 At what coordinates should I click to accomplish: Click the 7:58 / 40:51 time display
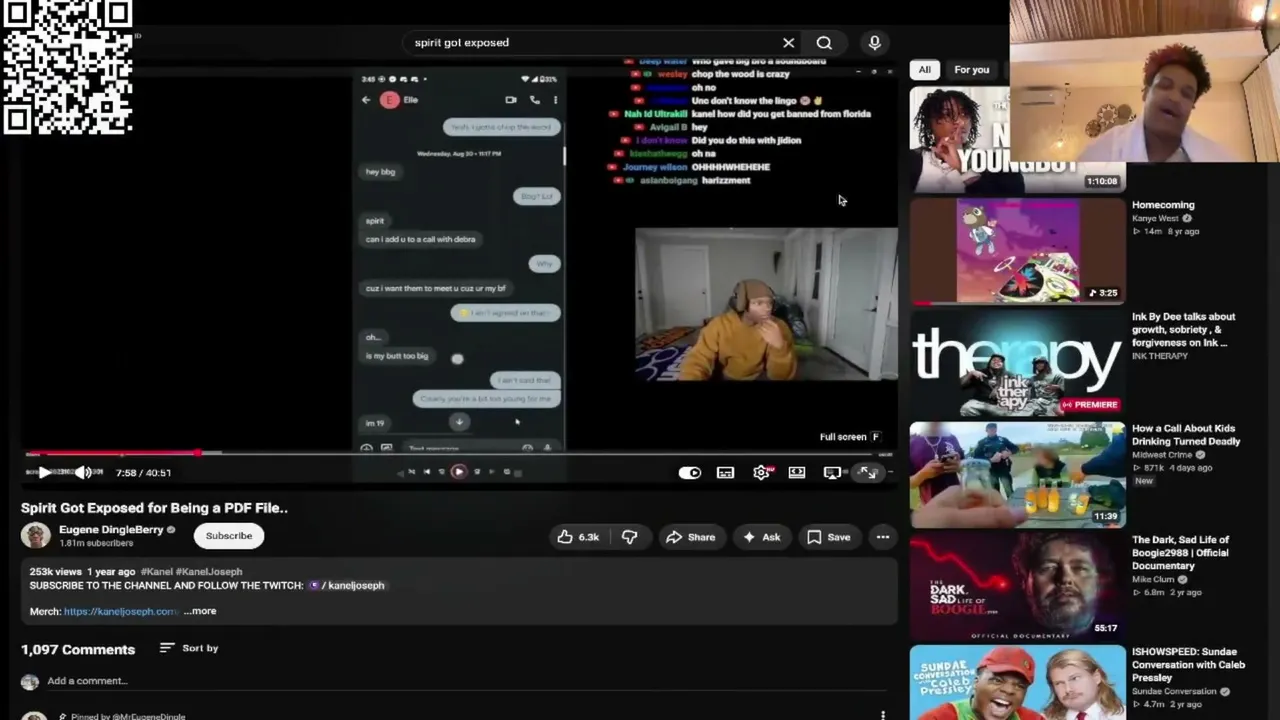pyautogui.click(x=143, y=473)
